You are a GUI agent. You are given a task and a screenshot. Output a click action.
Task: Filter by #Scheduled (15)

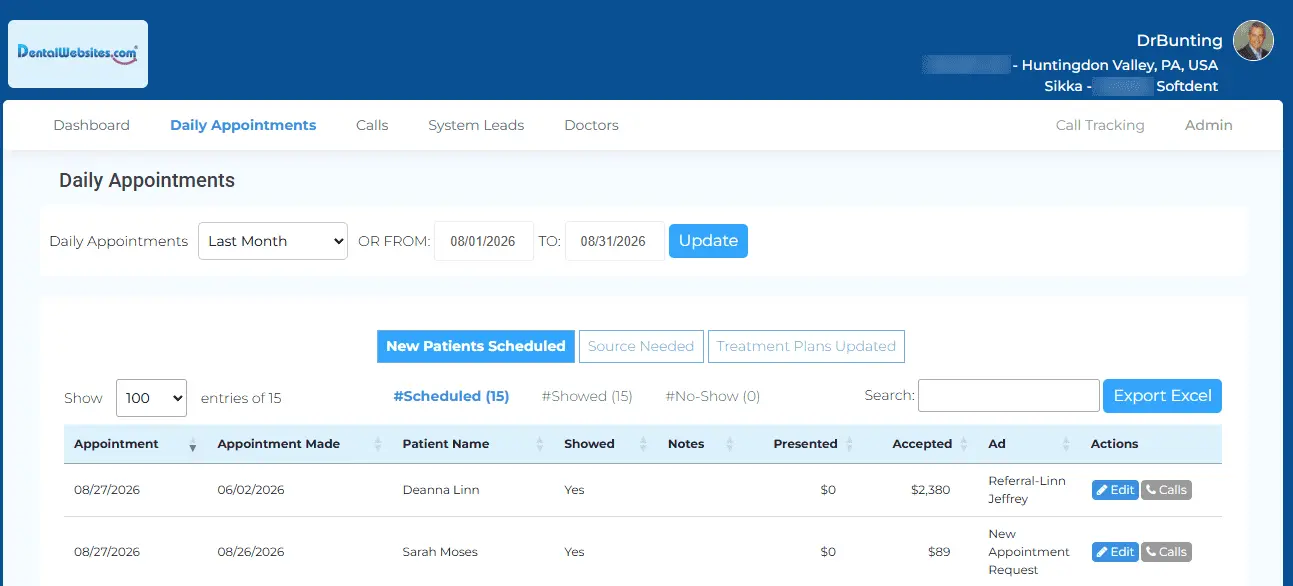451,396
